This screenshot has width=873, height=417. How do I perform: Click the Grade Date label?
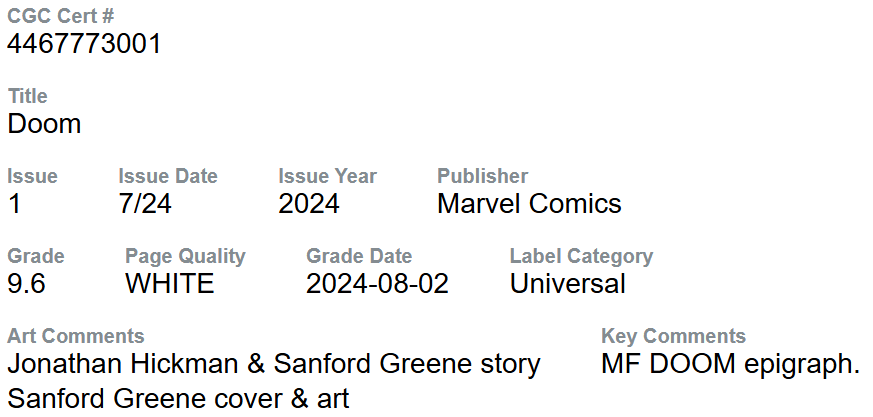[359, 256]
